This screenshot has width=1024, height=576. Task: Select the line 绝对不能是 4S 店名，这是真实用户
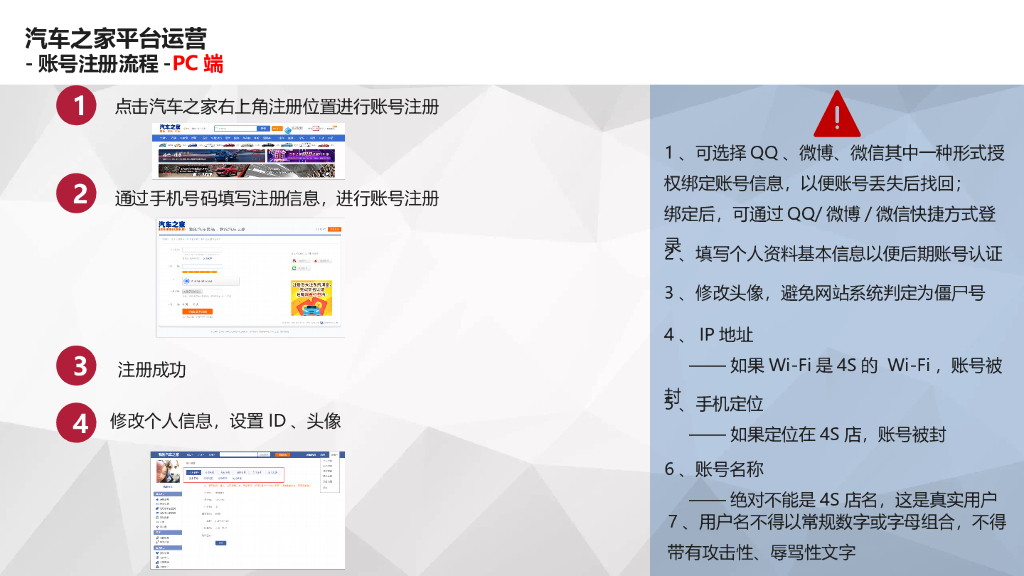[x=863, y=500]
